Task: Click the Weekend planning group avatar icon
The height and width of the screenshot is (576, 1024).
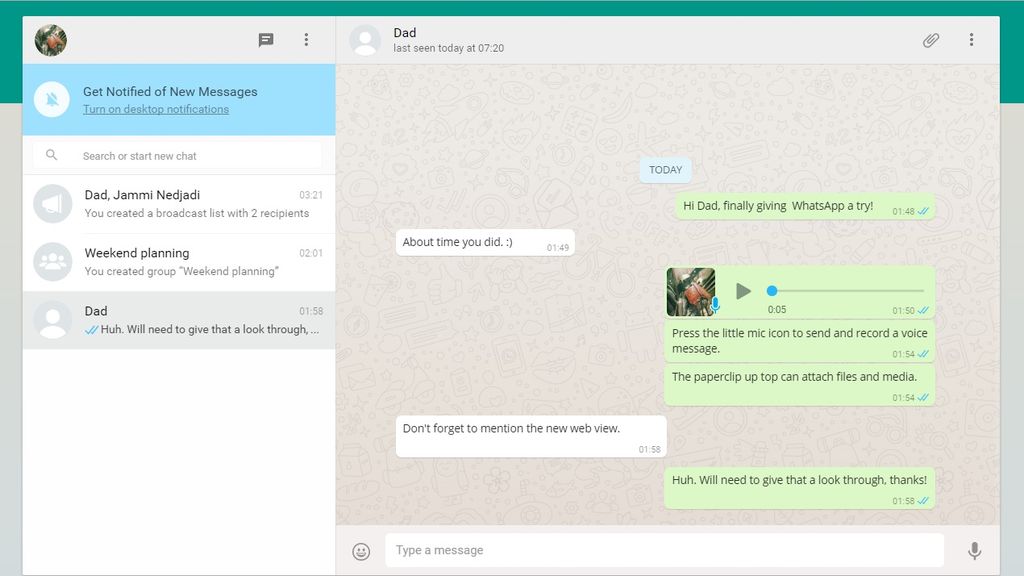Action: click(52, 262)
